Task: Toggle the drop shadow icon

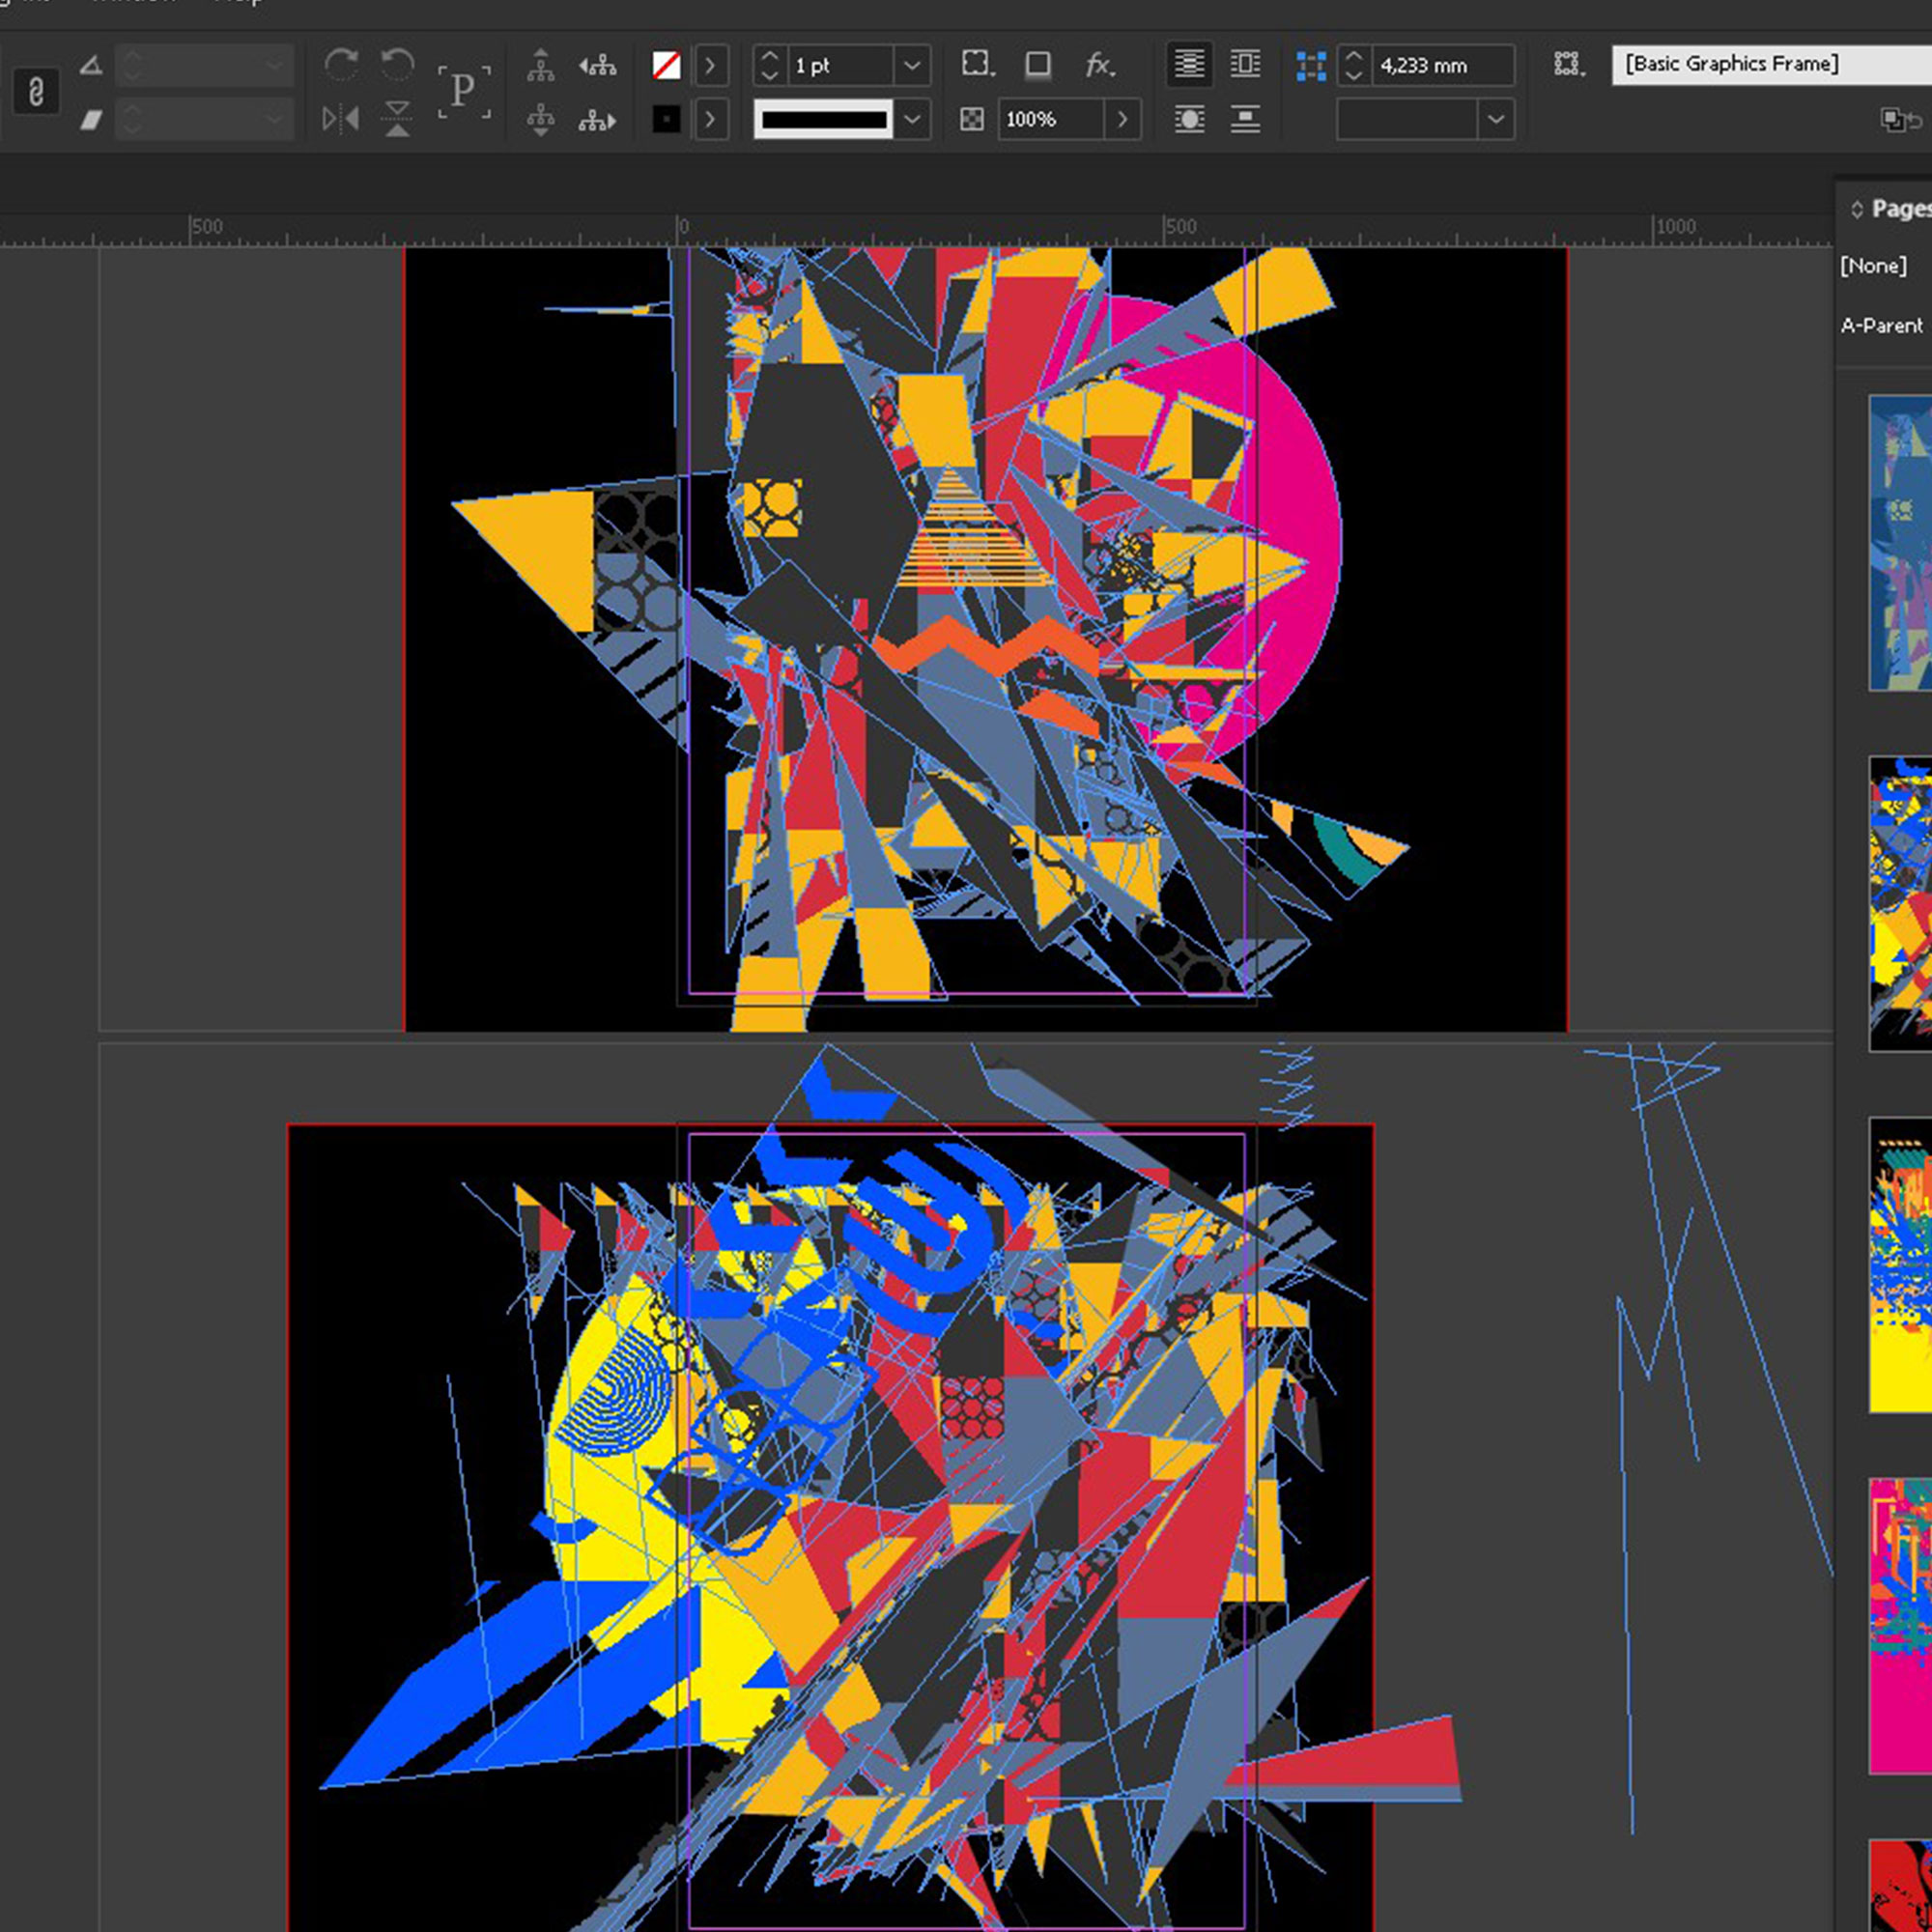Action: [x=1038, y=65]
